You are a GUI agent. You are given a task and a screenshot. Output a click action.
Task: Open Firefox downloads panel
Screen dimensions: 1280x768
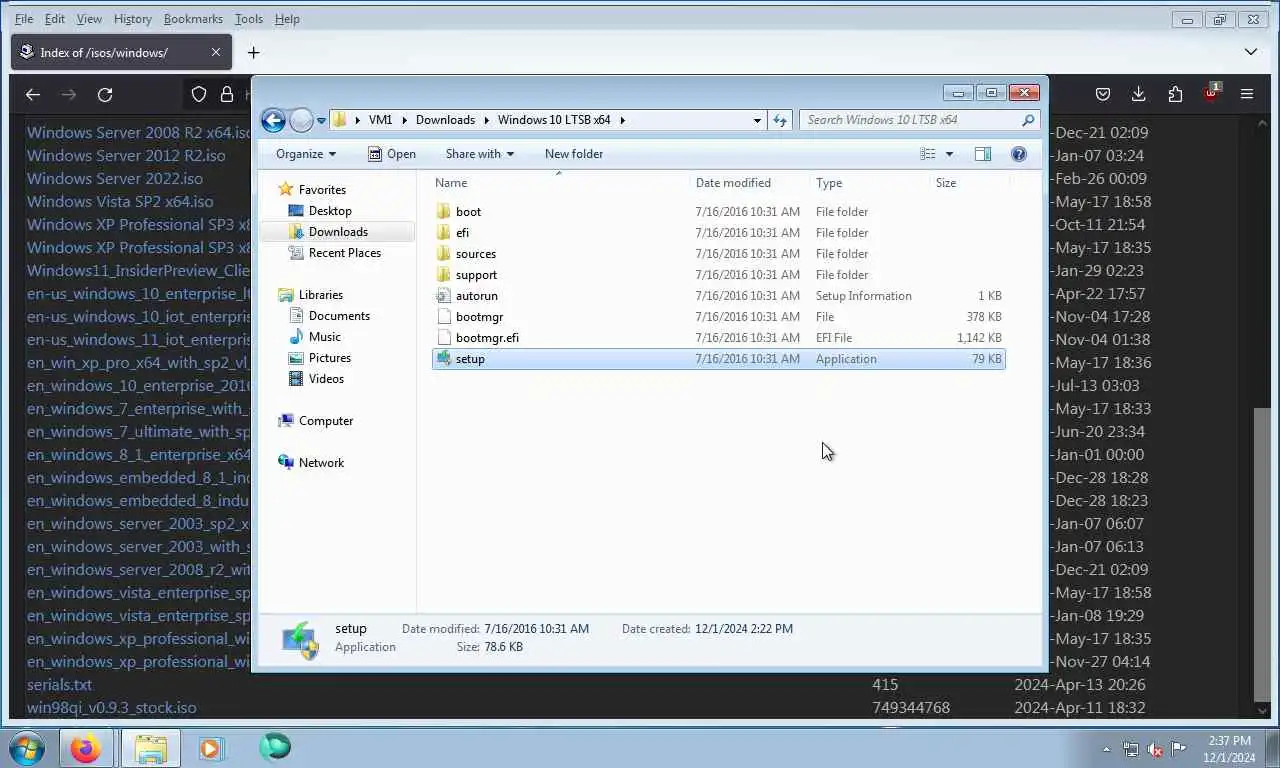click(1138, 94)
